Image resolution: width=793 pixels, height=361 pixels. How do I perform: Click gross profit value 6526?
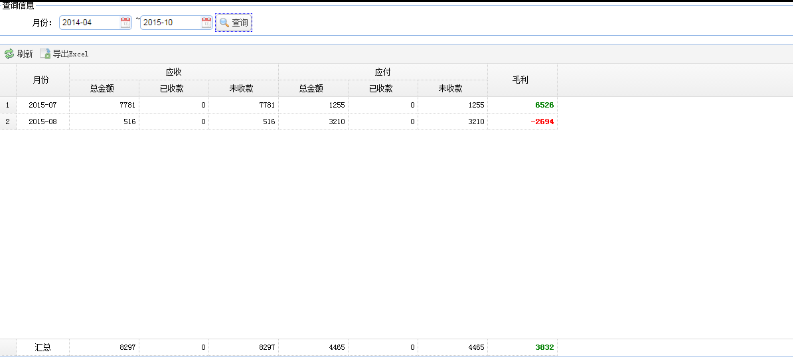click(x=544, y=105)
